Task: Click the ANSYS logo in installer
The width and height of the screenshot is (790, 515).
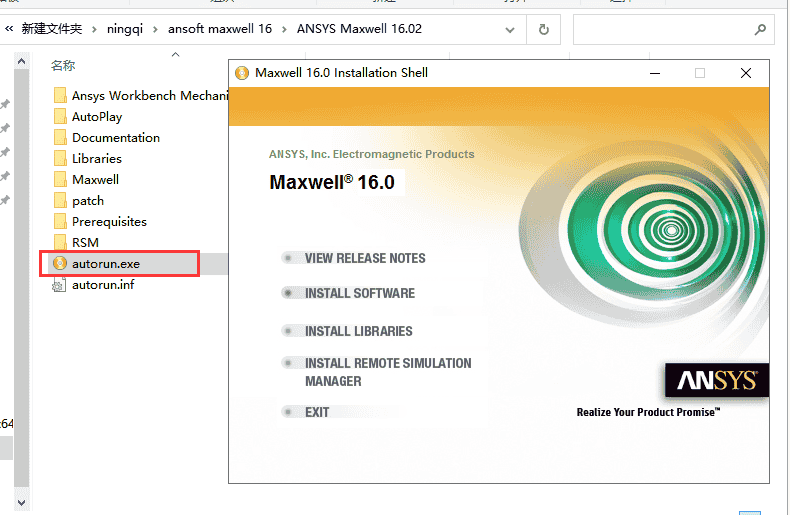Action: coord(716,380)
